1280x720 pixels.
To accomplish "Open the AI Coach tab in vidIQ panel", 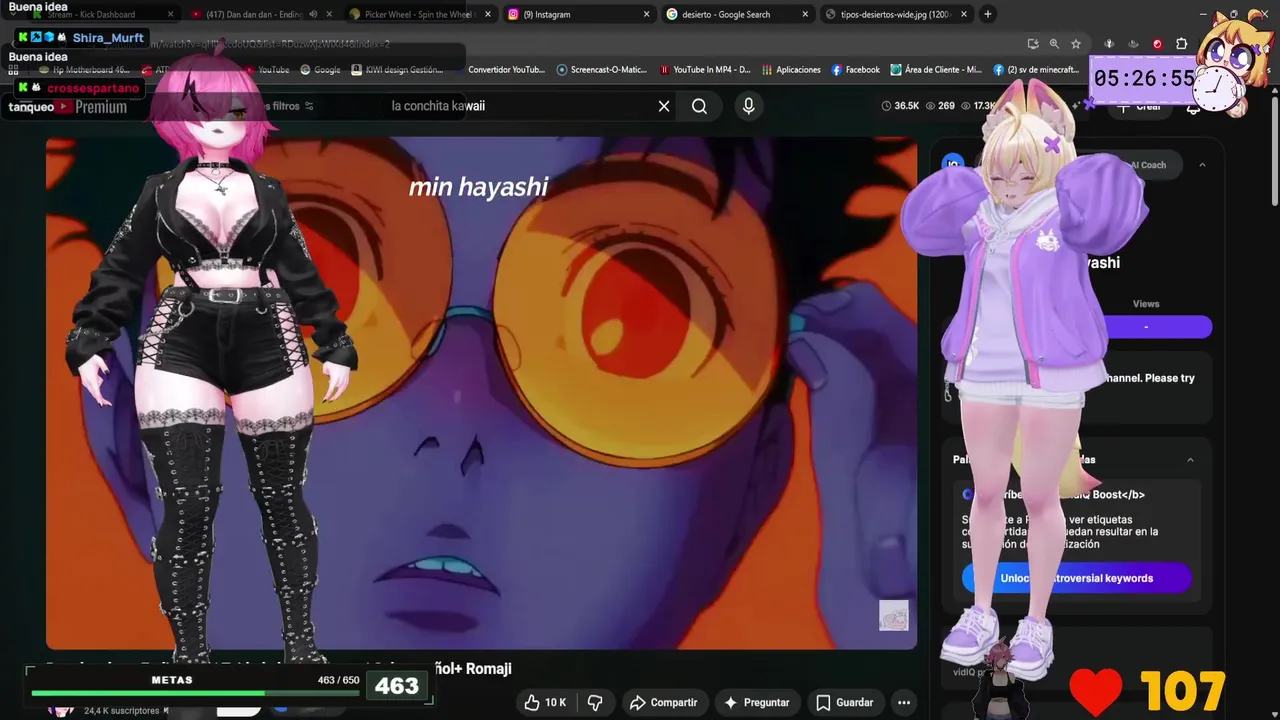I will 1147,165.
